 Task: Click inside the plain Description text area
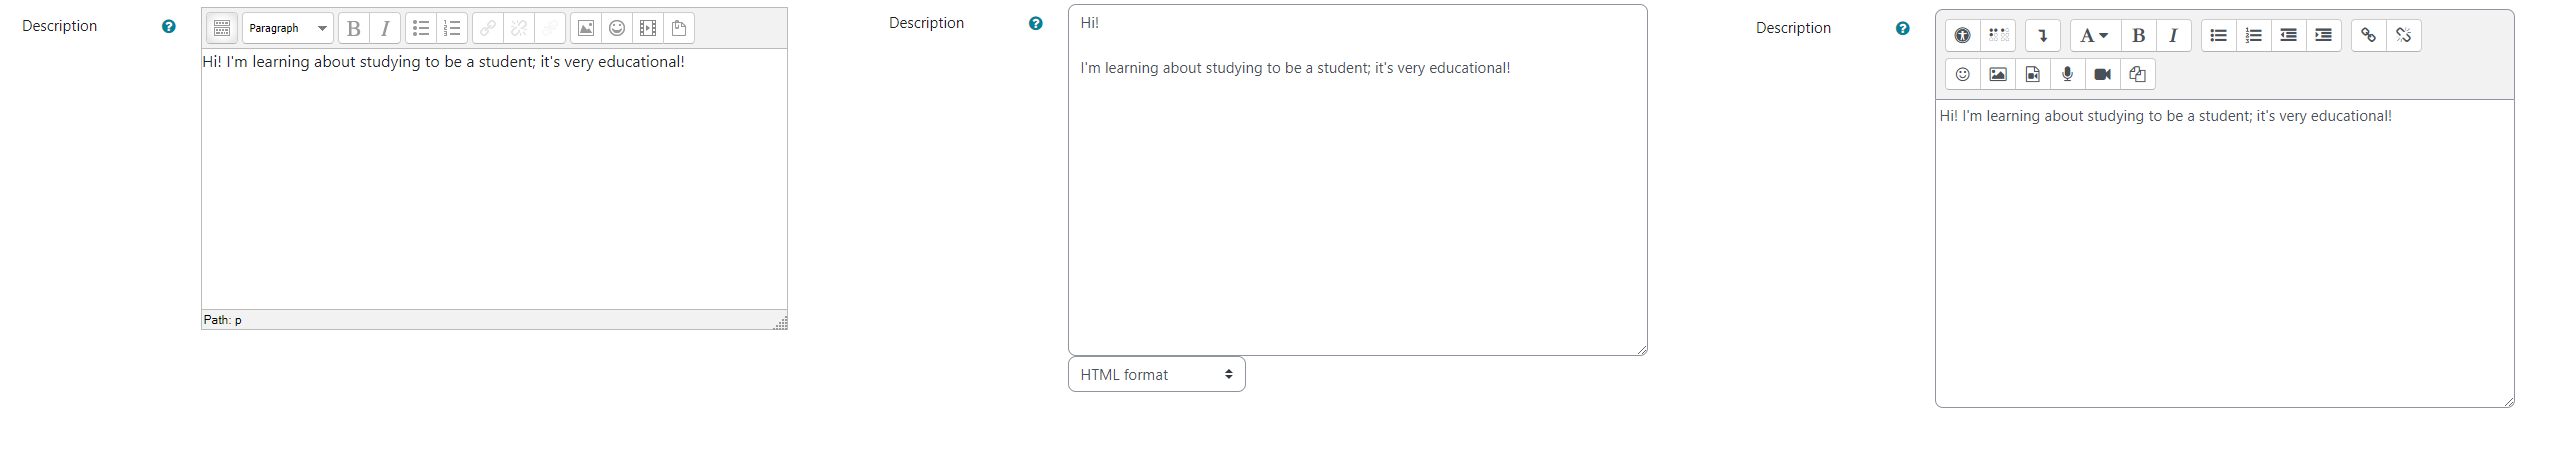pyautogui.click(x=1358, y=180)
